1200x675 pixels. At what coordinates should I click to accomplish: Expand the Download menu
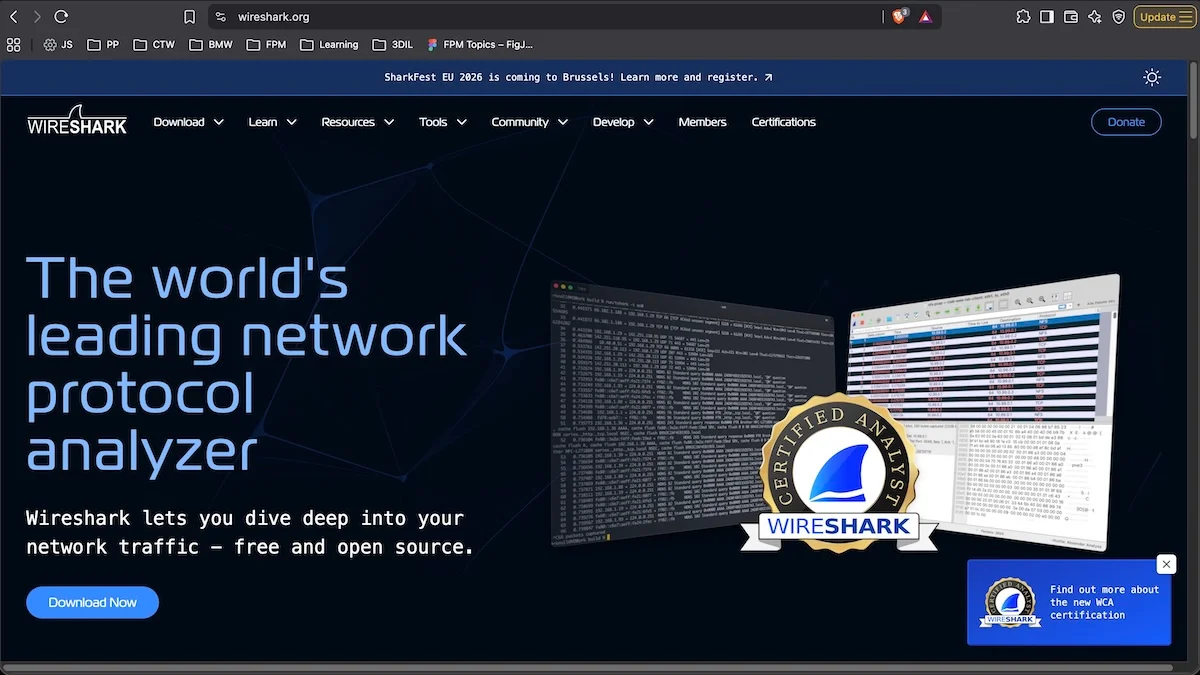188,122
